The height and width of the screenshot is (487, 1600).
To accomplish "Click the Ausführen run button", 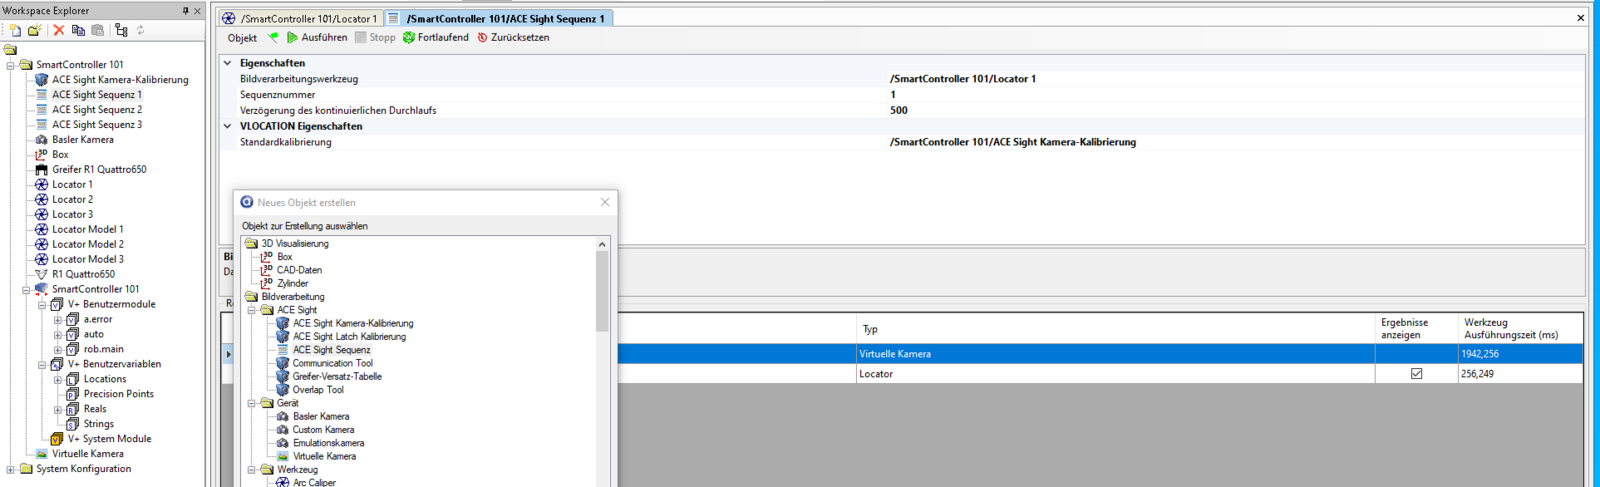I will (x=317, y=38).
